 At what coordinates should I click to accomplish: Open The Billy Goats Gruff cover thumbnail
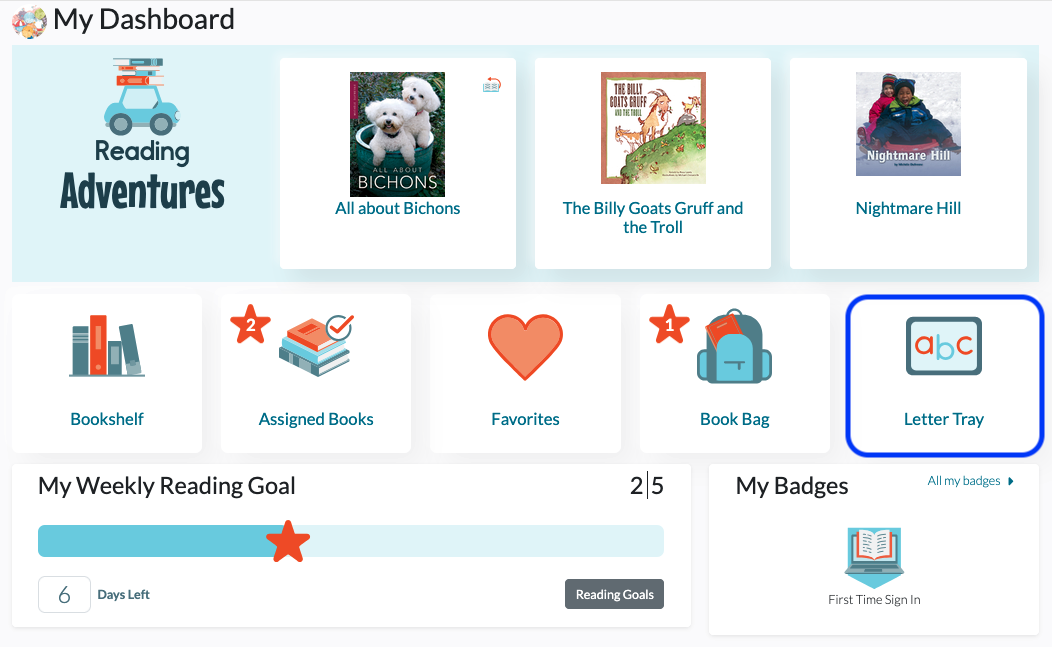point(653,128)
